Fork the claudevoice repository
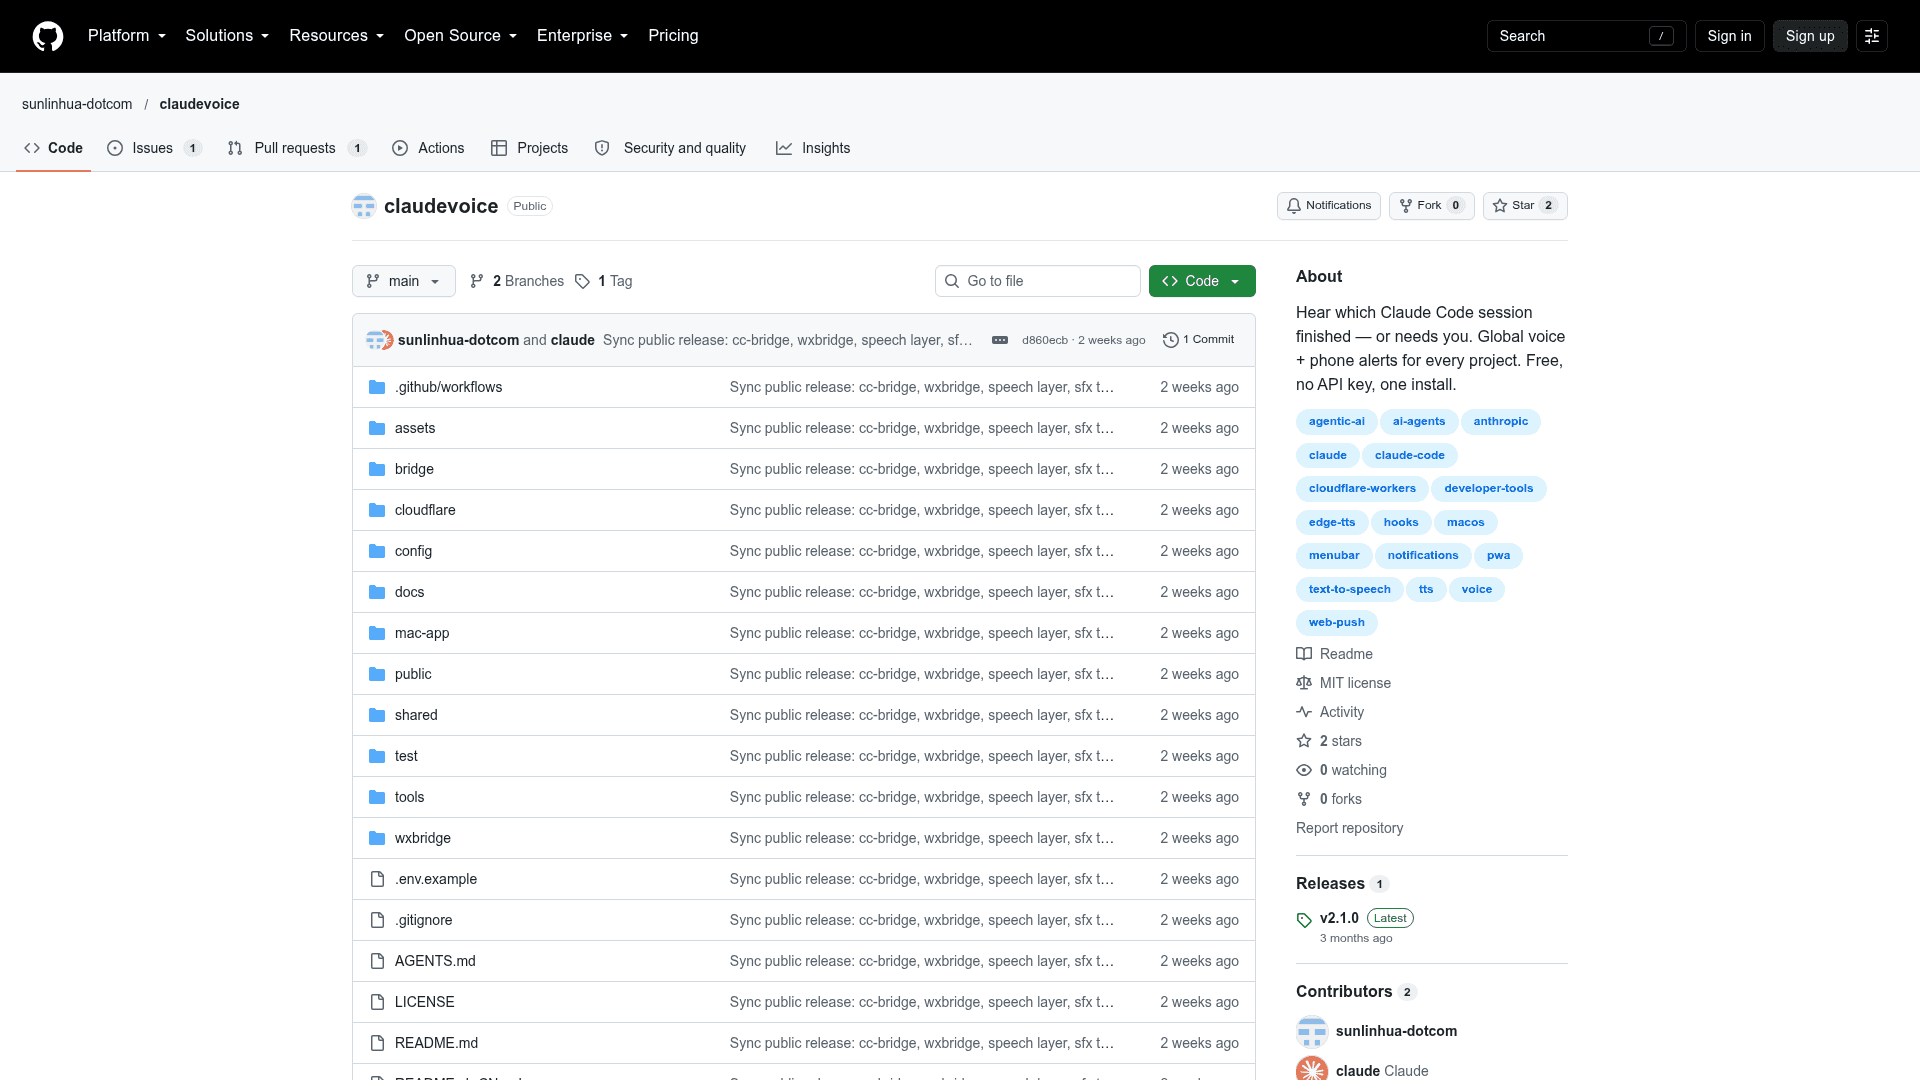 (x=1431, y=206)
